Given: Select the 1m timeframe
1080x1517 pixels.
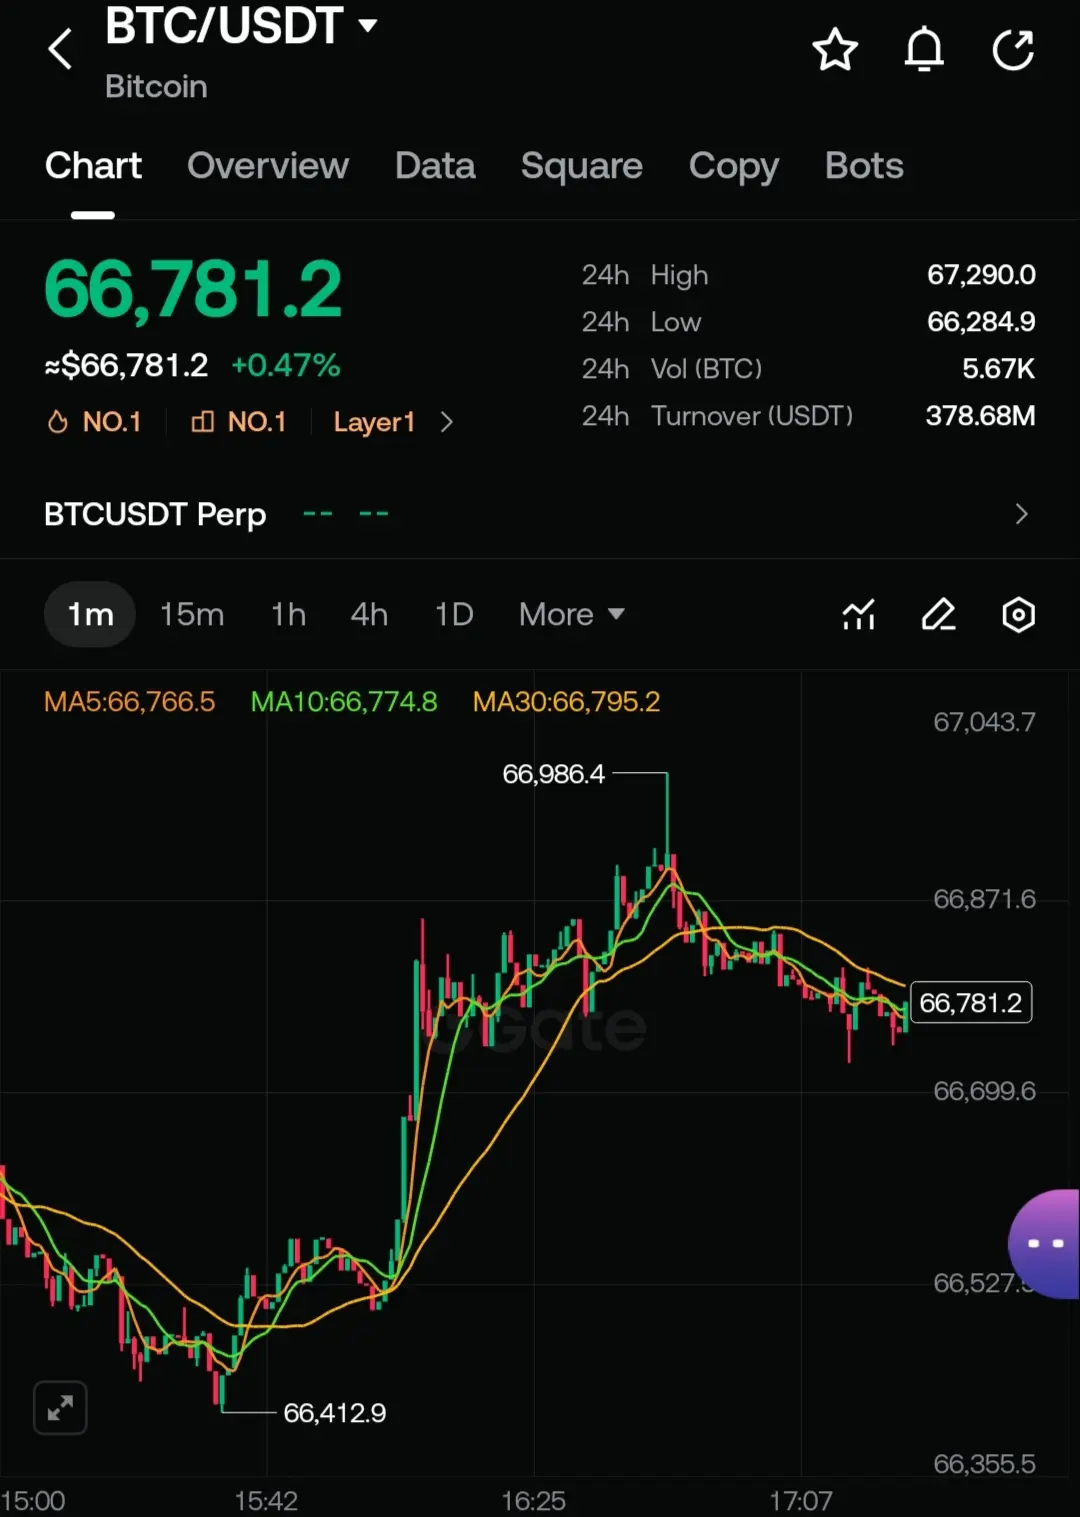Looking at the screenshot, I should [90, 614].
